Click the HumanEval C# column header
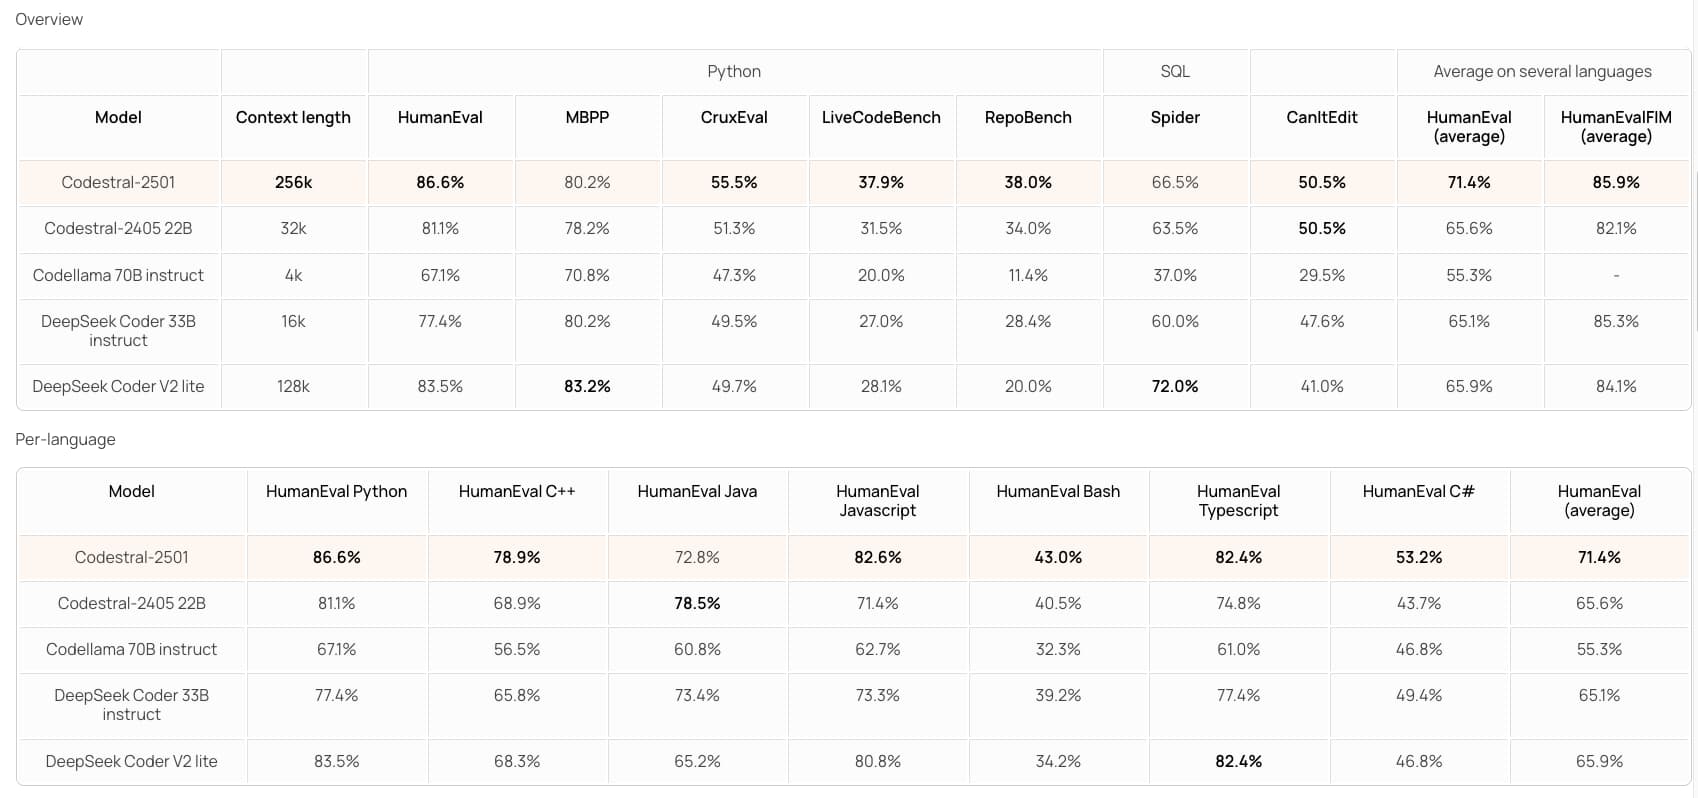1698x798 pixels. point(1418,491)
